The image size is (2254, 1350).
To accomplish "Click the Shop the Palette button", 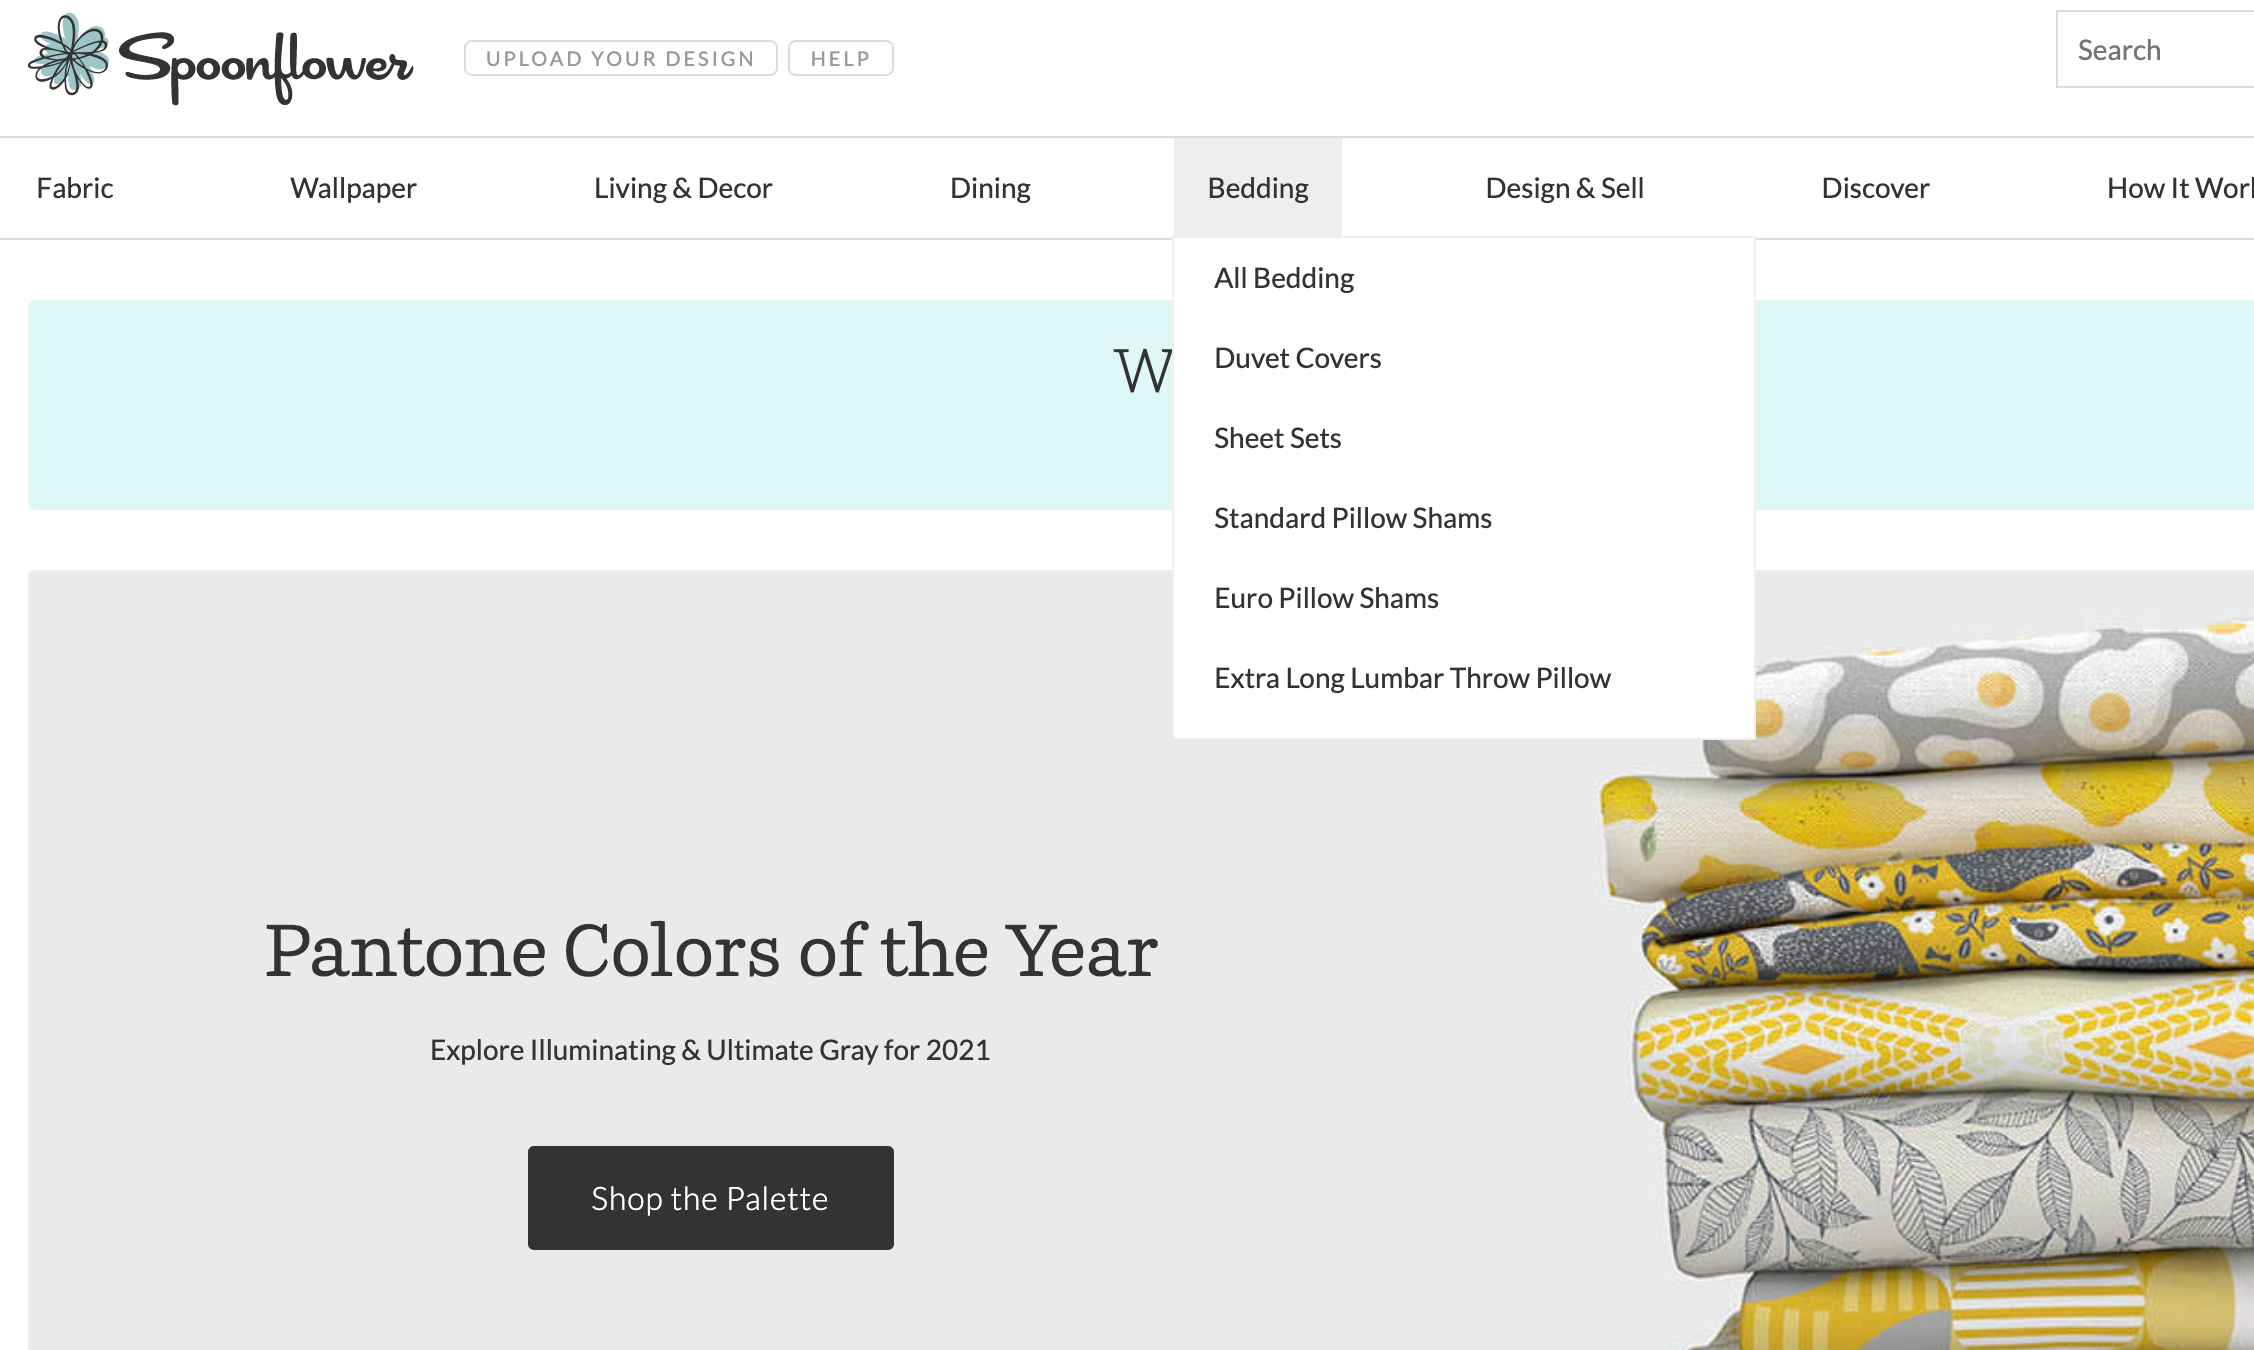I will pos(710,1197).
